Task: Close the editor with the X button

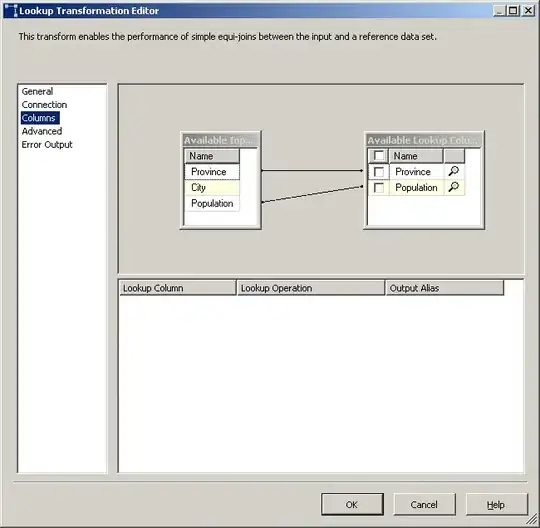Action: click(x=528, y=11)
